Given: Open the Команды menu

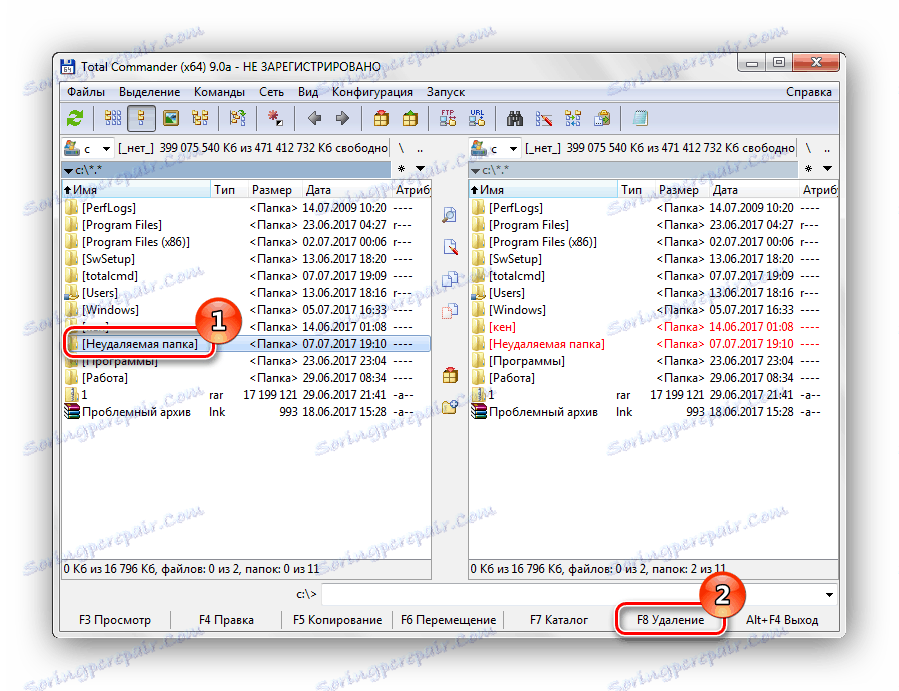Looking at the screenshot, I should pyautogui.click(x=219, y=92).
